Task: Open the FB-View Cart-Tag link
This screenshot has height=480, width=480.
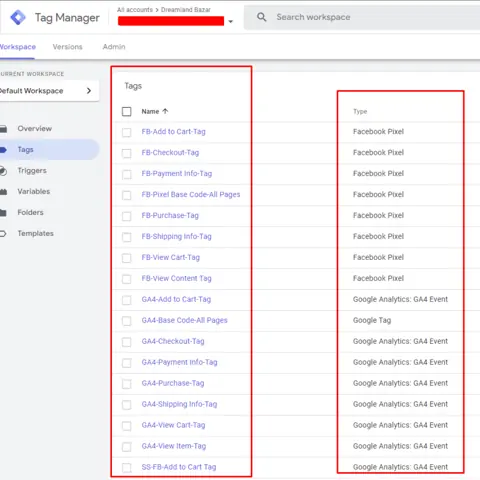Action: tap(171, 257)
